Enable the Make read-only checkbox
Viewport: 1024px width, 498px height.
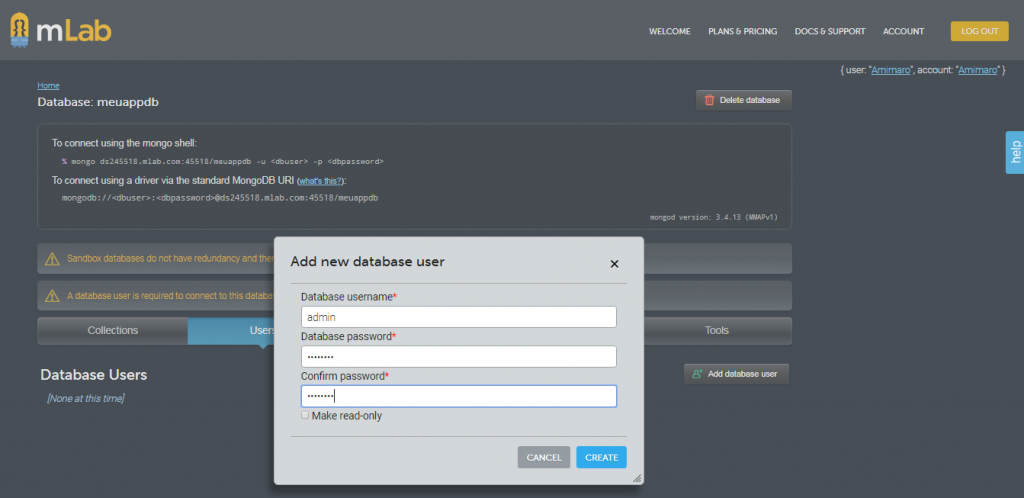point(306,415)
